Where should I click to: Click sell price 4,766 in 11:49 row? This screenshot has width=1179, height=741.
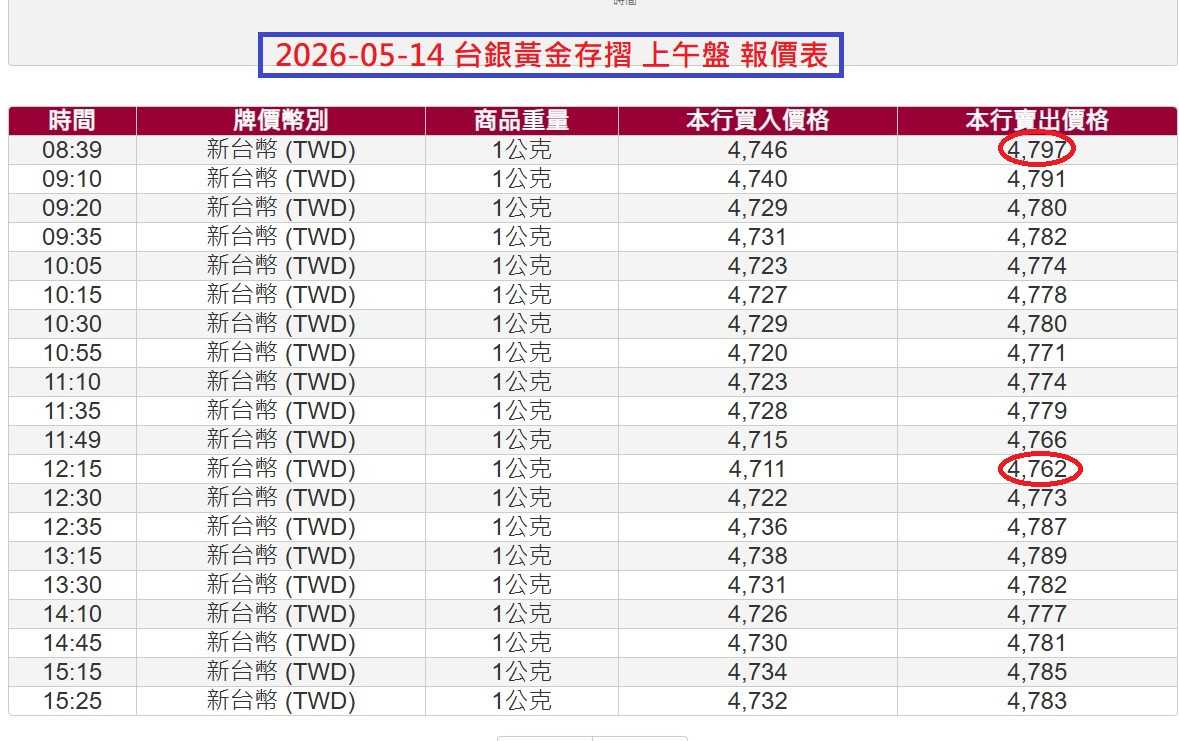1037,440
